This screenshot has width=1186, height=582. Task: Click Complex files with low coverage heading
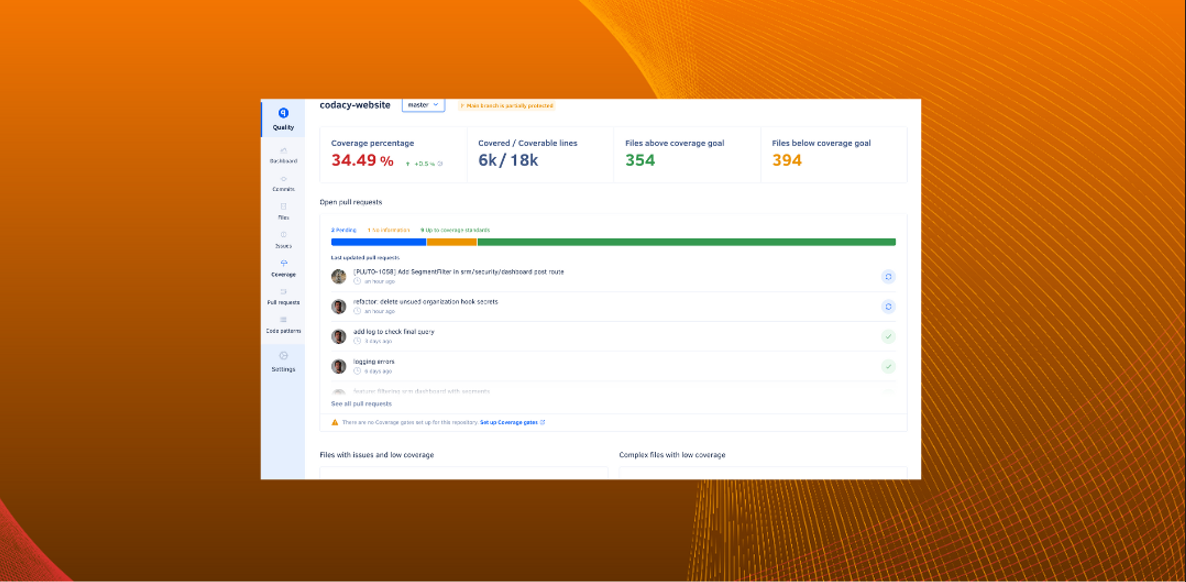pos(672,455)
